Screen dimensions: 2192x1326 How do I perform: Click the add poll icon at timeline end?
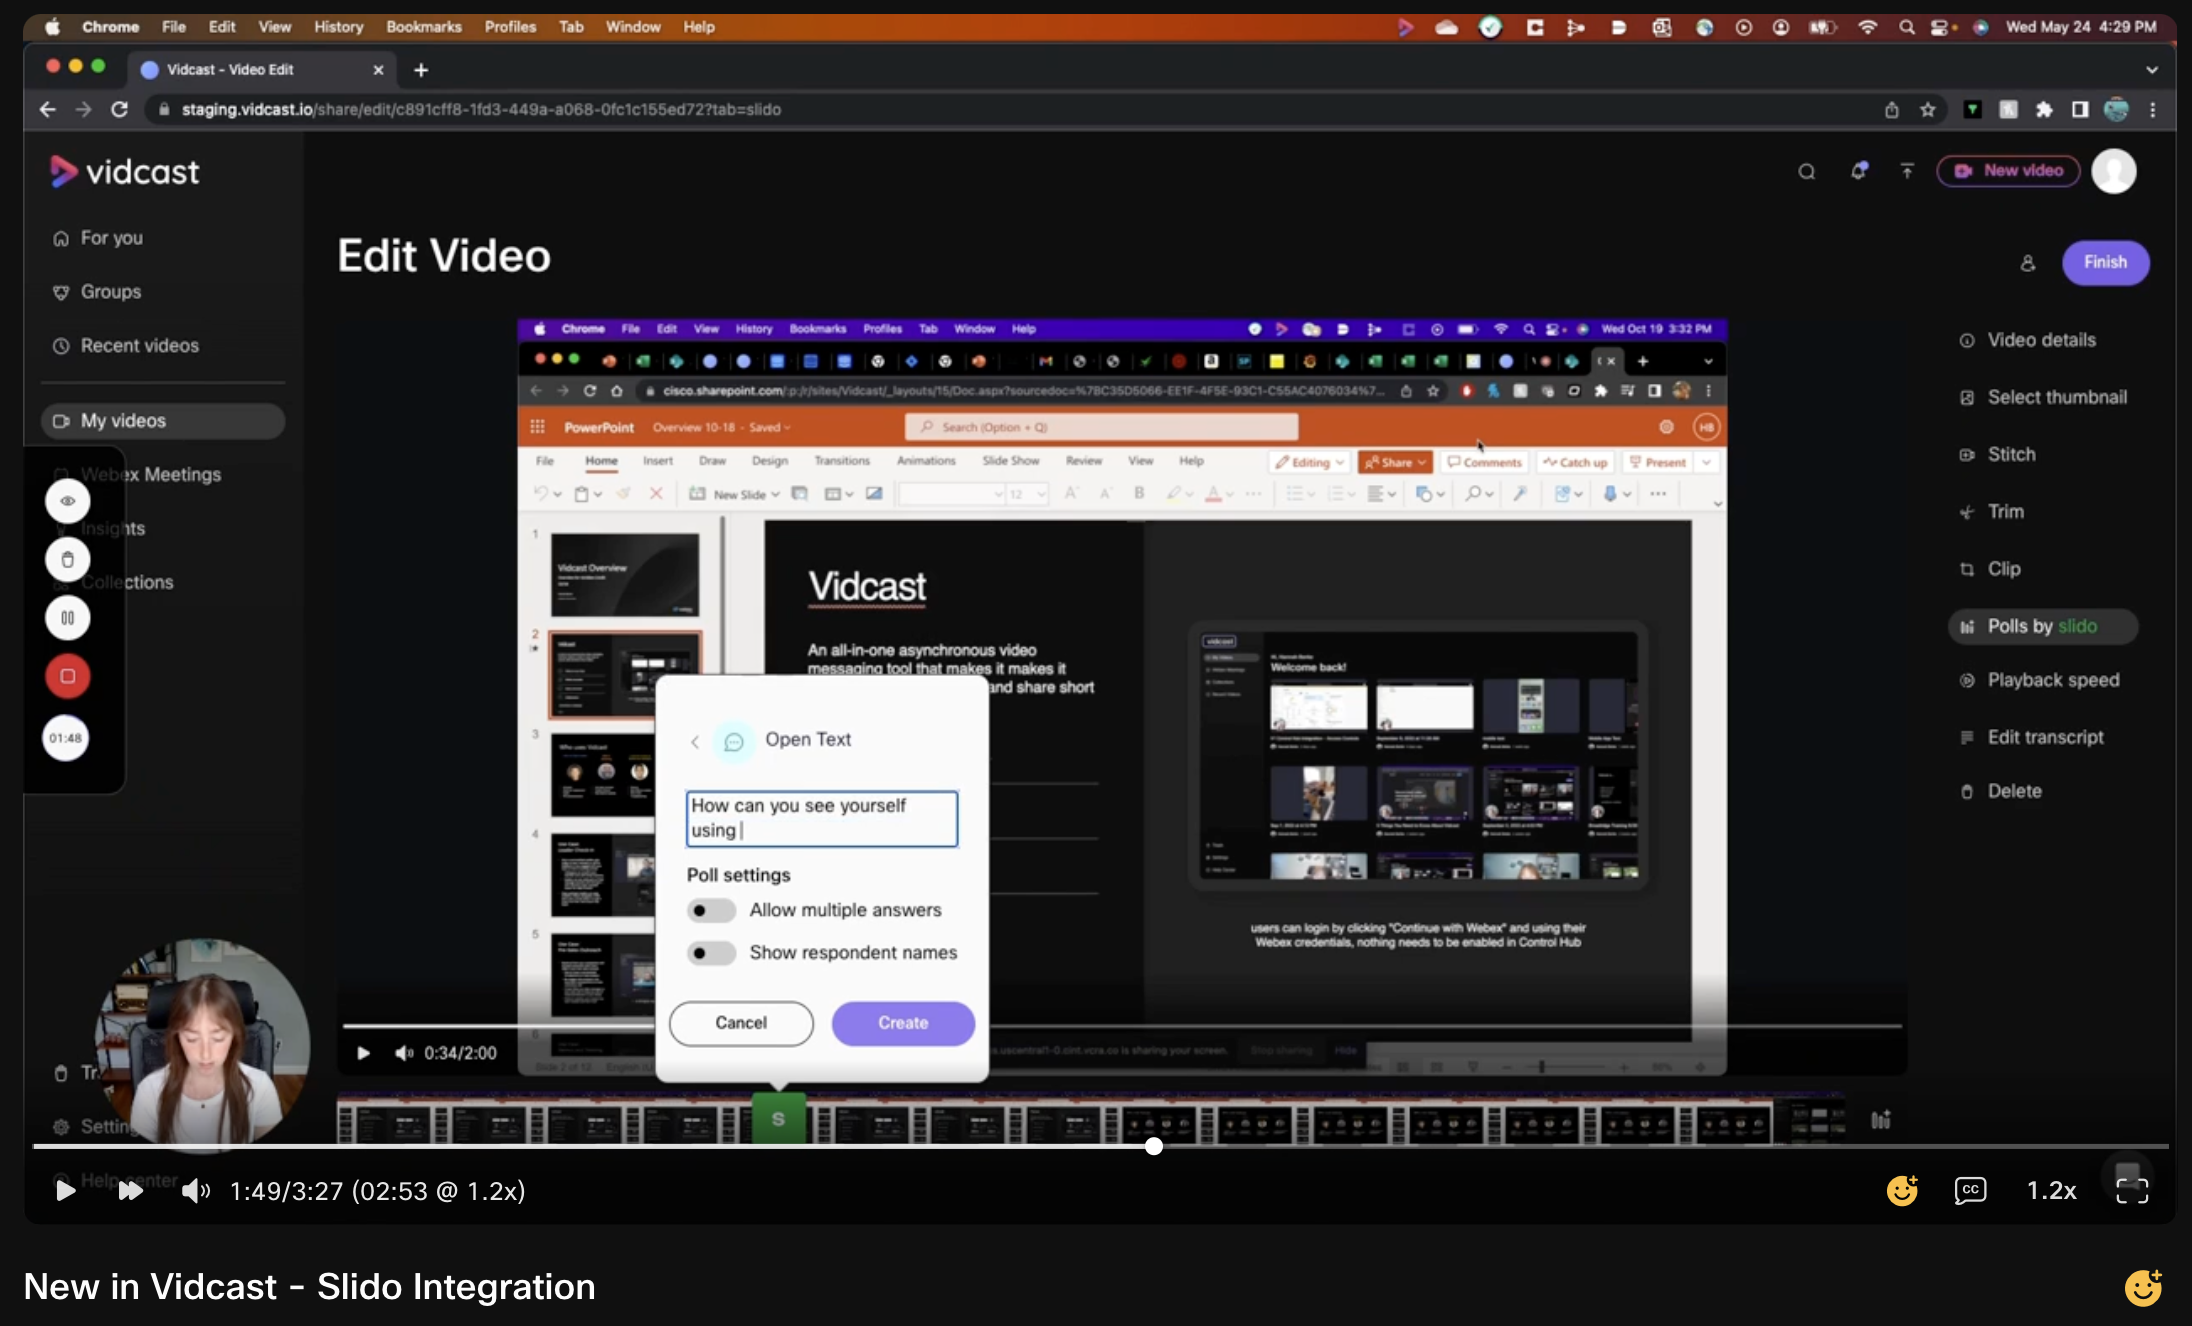1881,1119
